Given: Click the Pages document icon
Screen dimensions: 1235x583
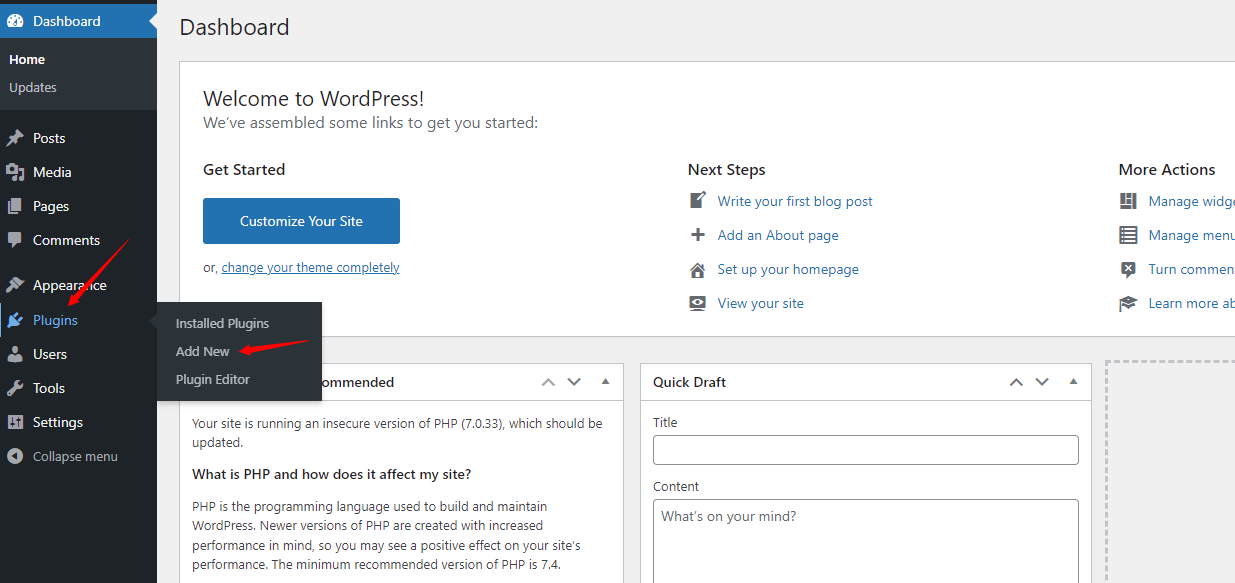Looking at the screenshot, I should pos(15,206).
